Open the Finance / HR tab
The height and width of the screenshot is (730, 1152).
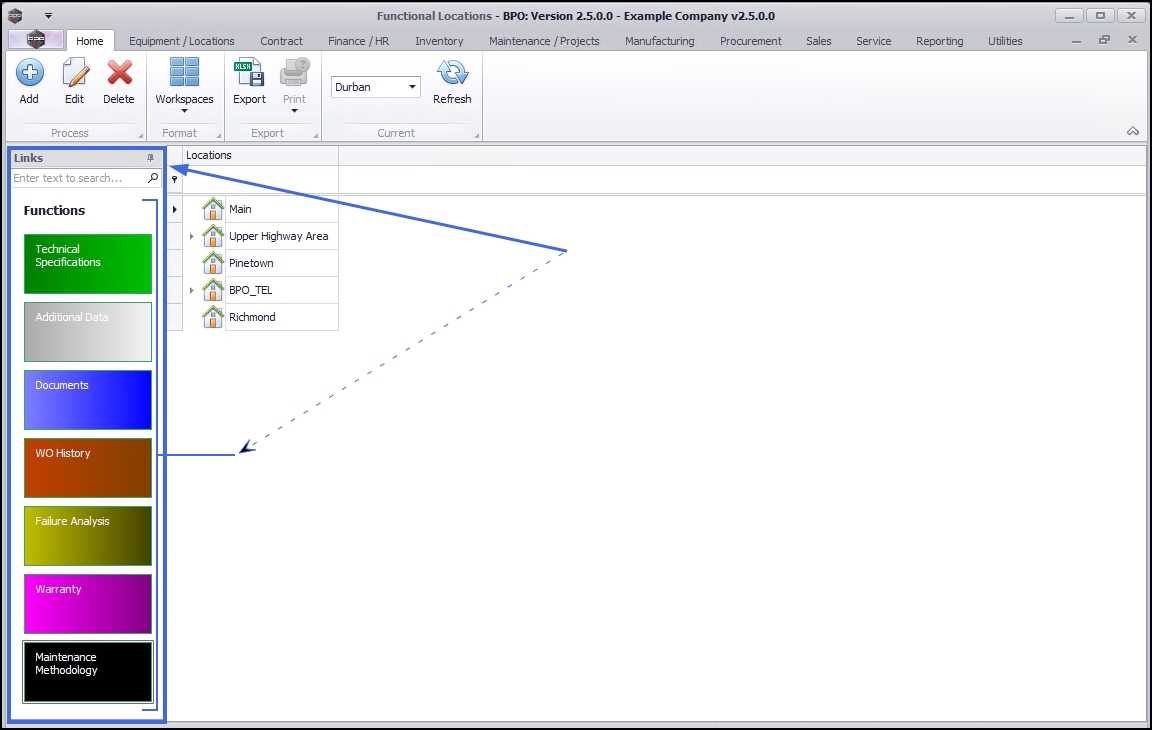(359, 41)
